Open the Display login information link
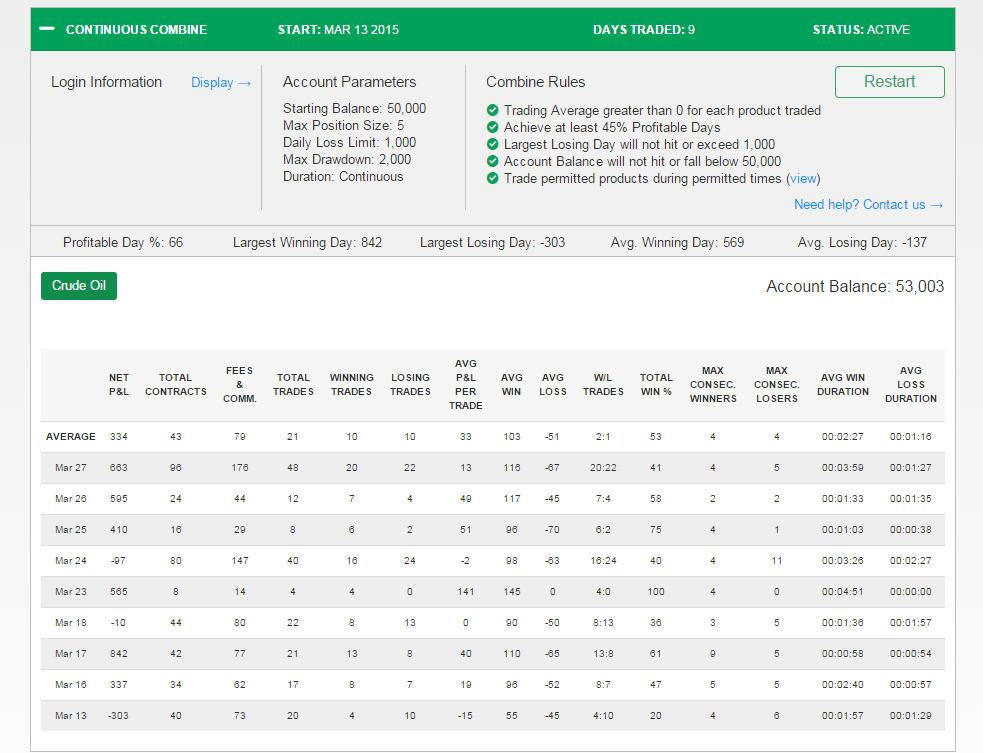 click(x=221, y=83)
